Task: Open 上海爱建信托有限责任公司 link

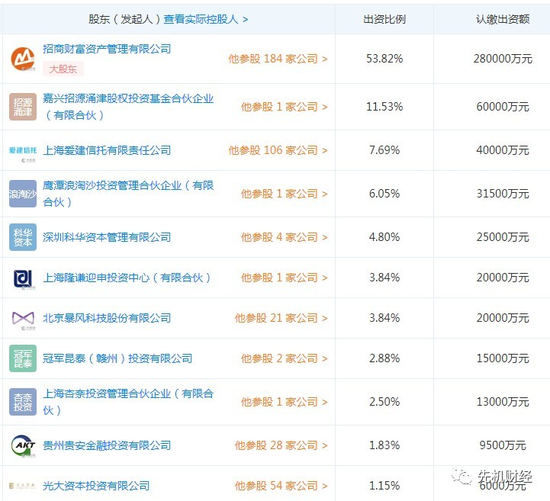Action: click(107, 151)
